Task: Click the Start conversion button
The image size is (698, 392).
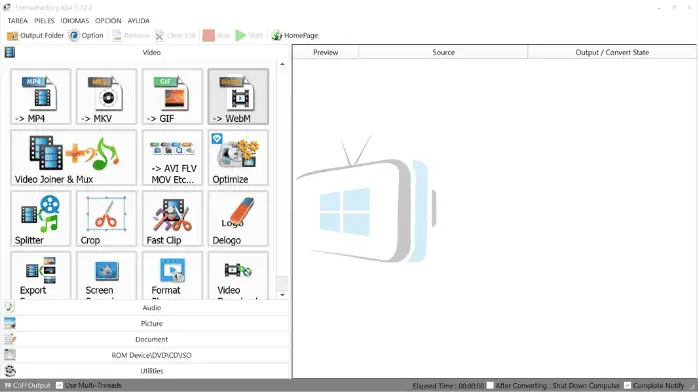Action: pos(249,36)
